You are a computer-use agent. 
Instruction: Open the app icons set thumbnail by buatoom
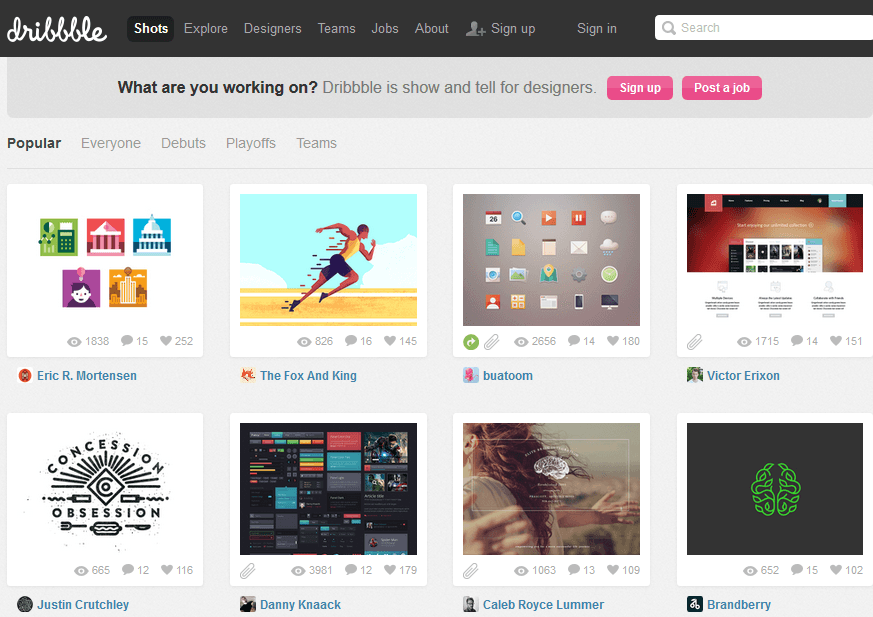pos(551,260)
